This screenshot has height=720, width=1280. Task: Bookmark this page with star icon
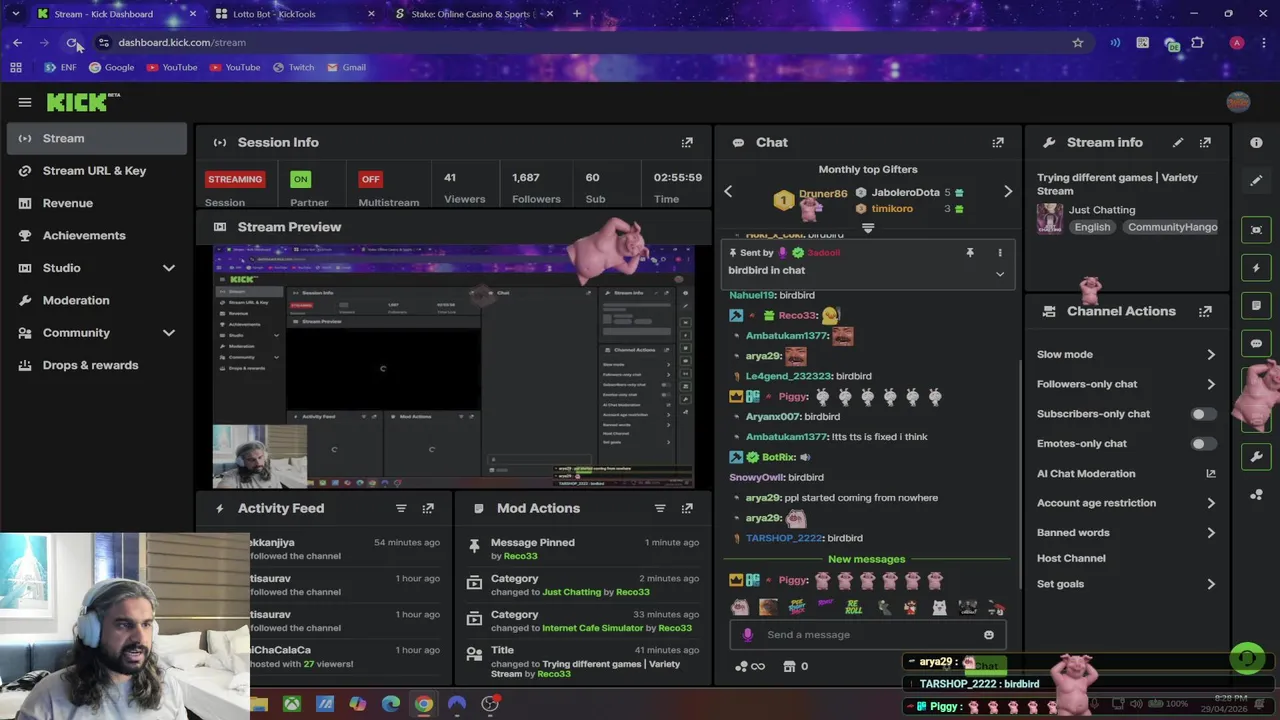coord(1077,43)
